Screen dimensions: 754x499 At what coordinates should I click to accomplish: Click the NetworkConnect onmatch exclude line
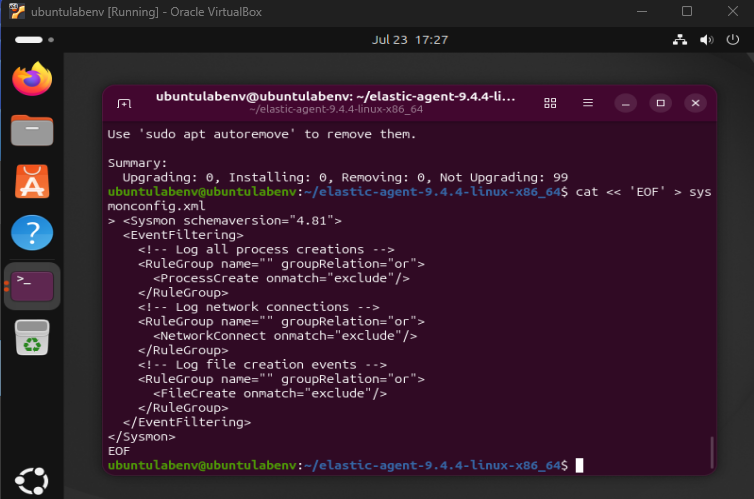(x=285, y=336)
